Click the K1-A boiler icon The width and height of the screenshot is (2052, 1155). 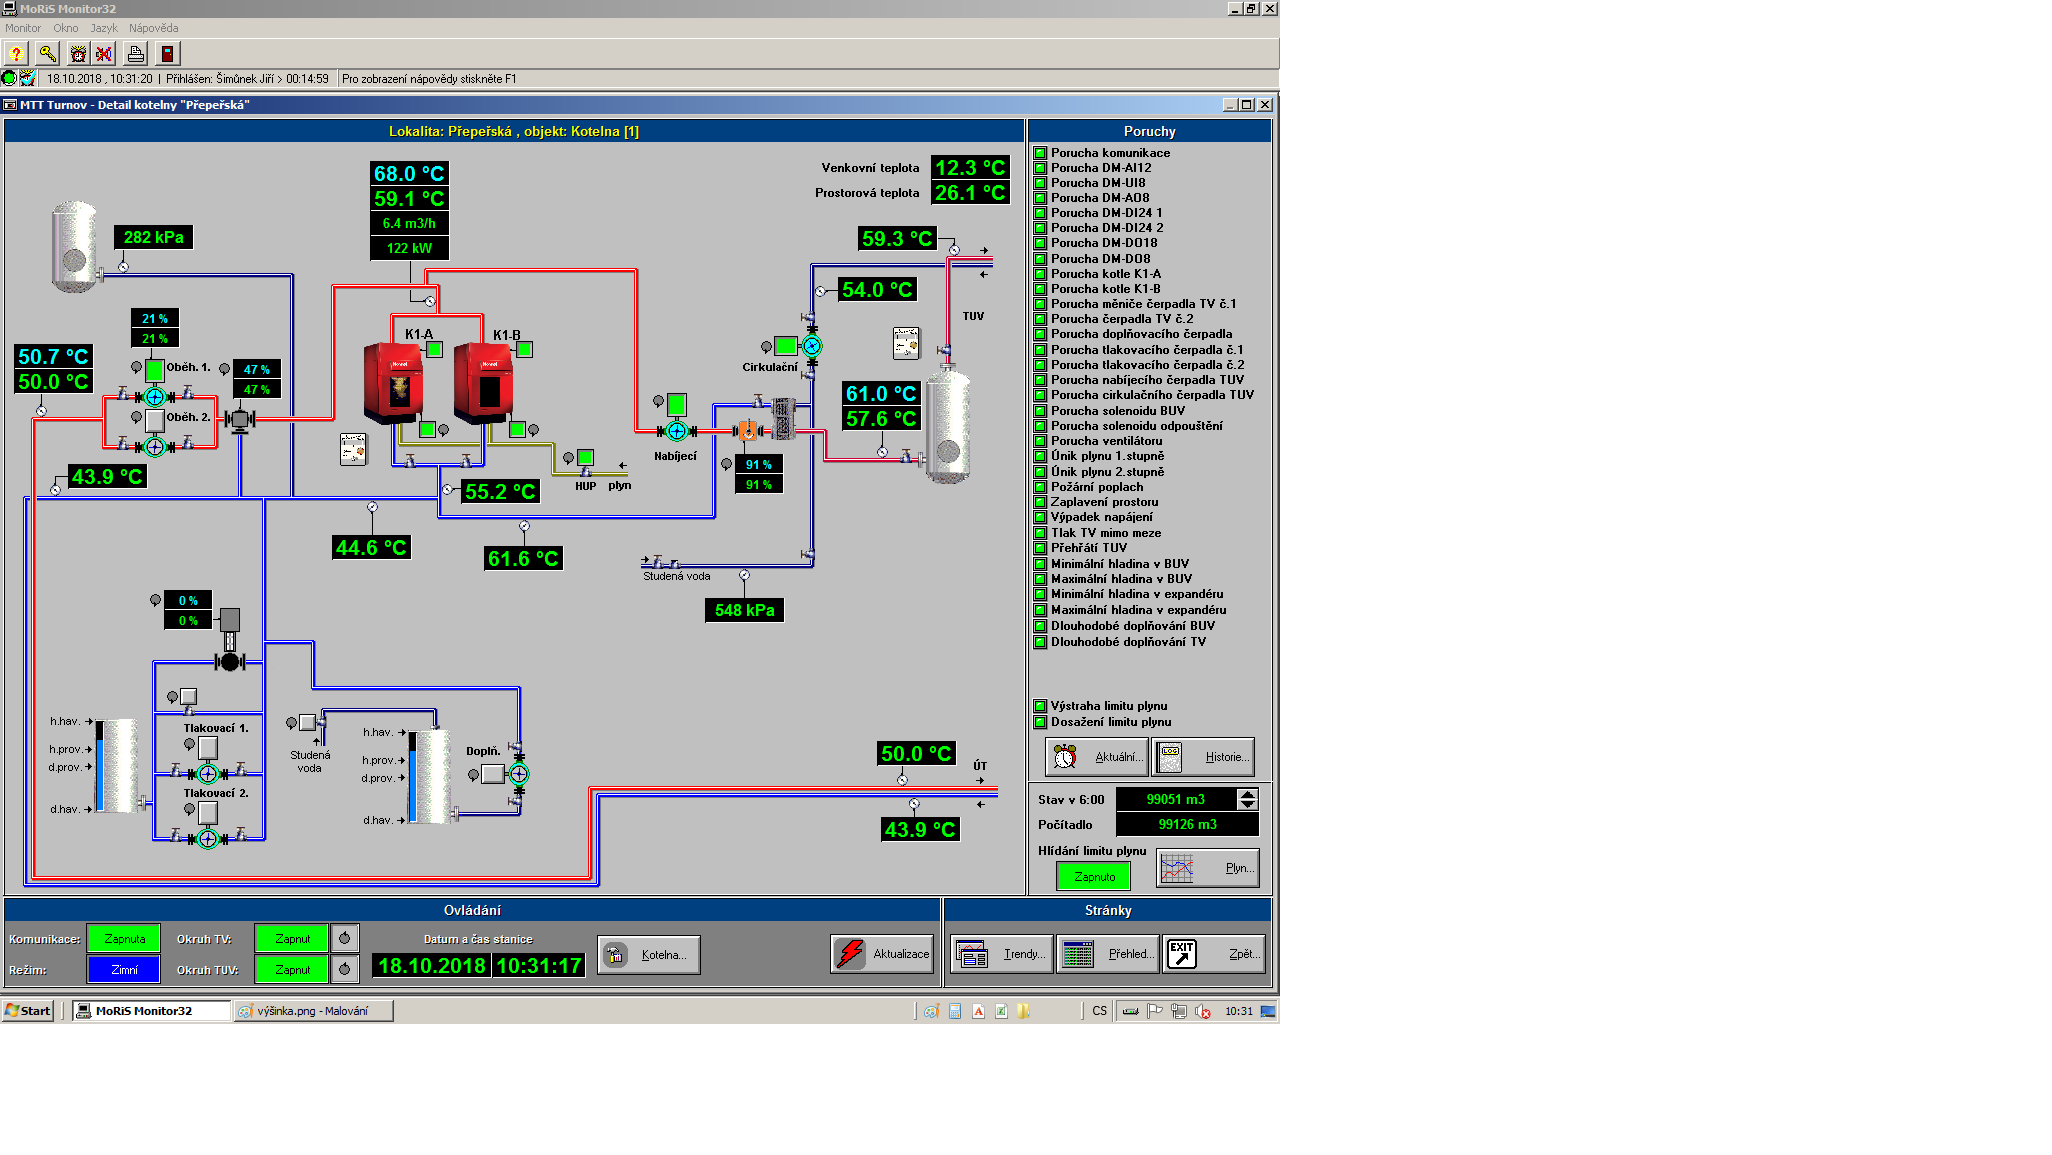(x=392, y=383)
